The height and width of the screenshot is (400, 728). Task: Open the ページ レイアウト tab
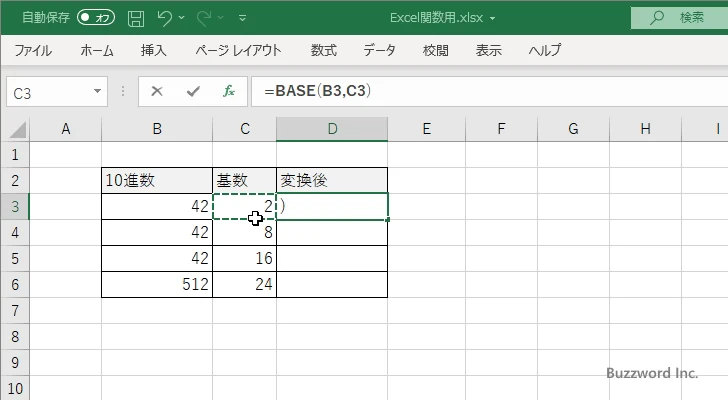[238, 50]
